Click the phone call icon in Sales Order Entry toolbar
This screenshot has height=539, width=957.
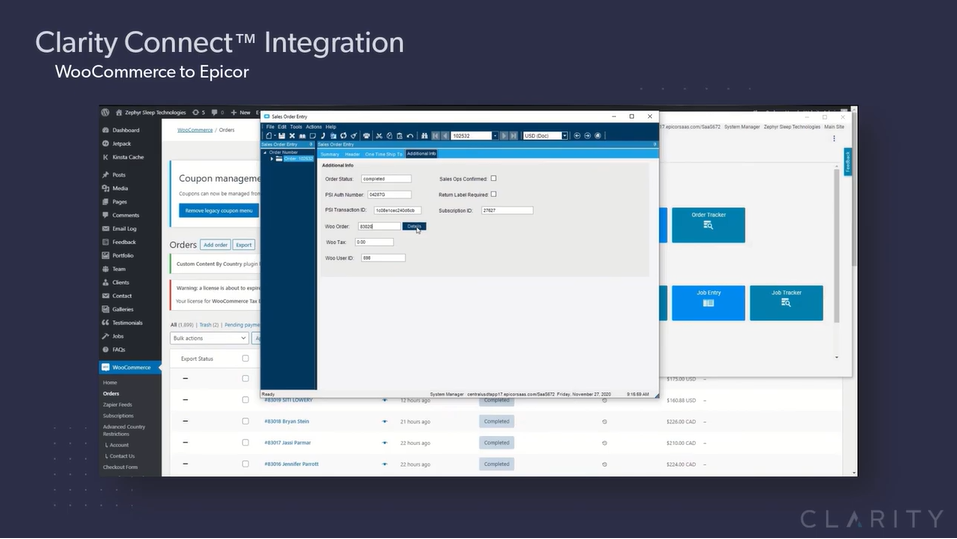pyautogui.click(x=322, y=136)
